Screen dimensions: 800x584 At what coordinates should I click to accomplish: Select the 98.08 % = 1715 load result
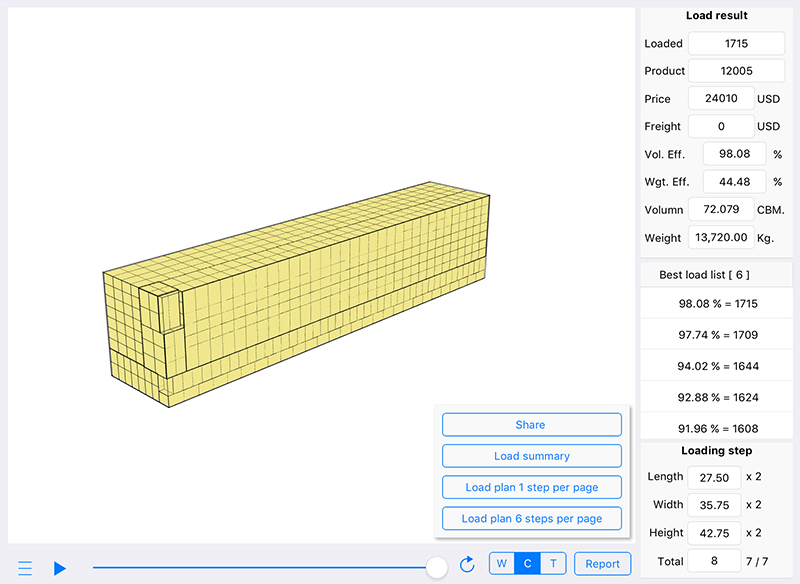coord(718,303)
